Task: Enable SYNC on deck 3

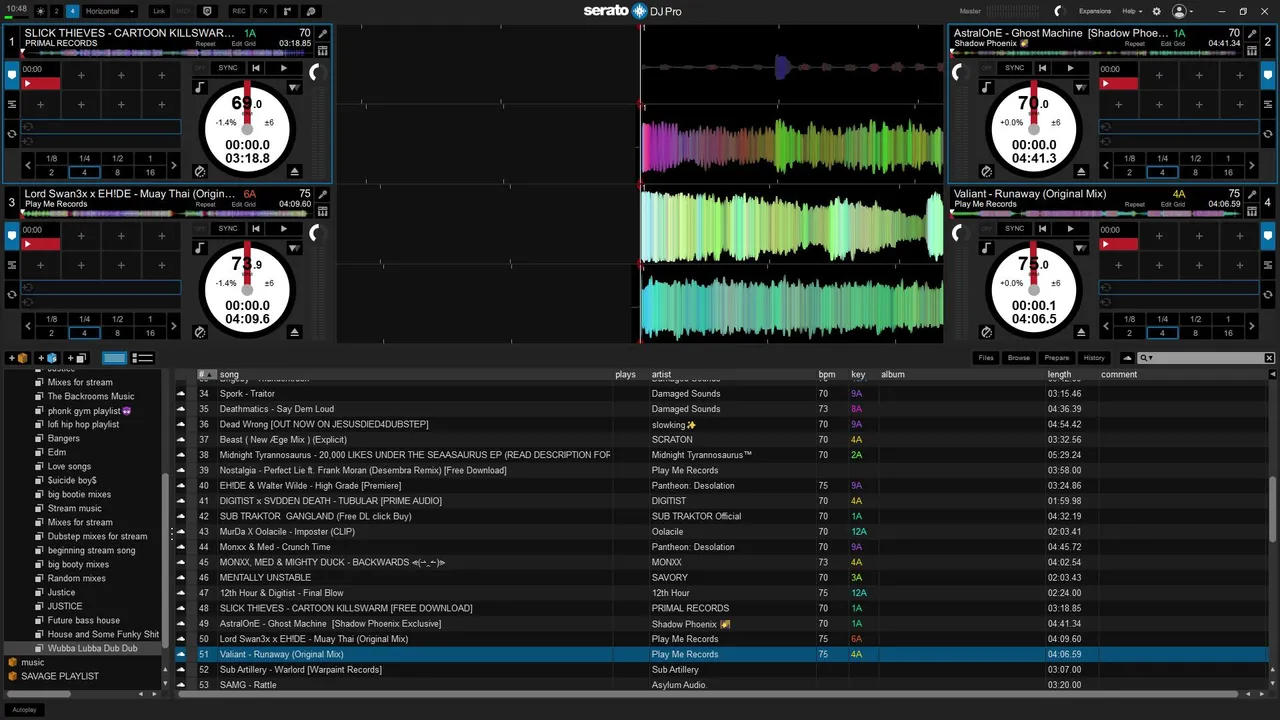Action: [228, 229]
